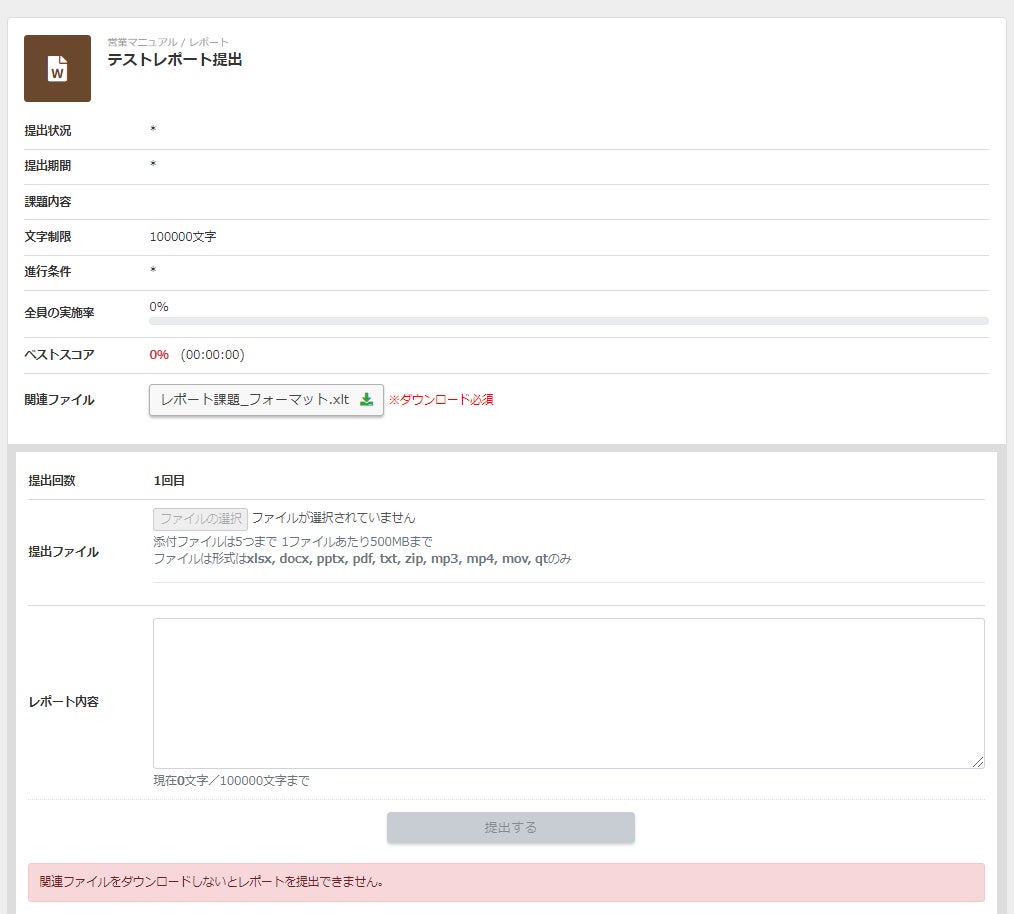
Task: Click the (00:00:00) best score time
Action: click(x=213, y=354)
